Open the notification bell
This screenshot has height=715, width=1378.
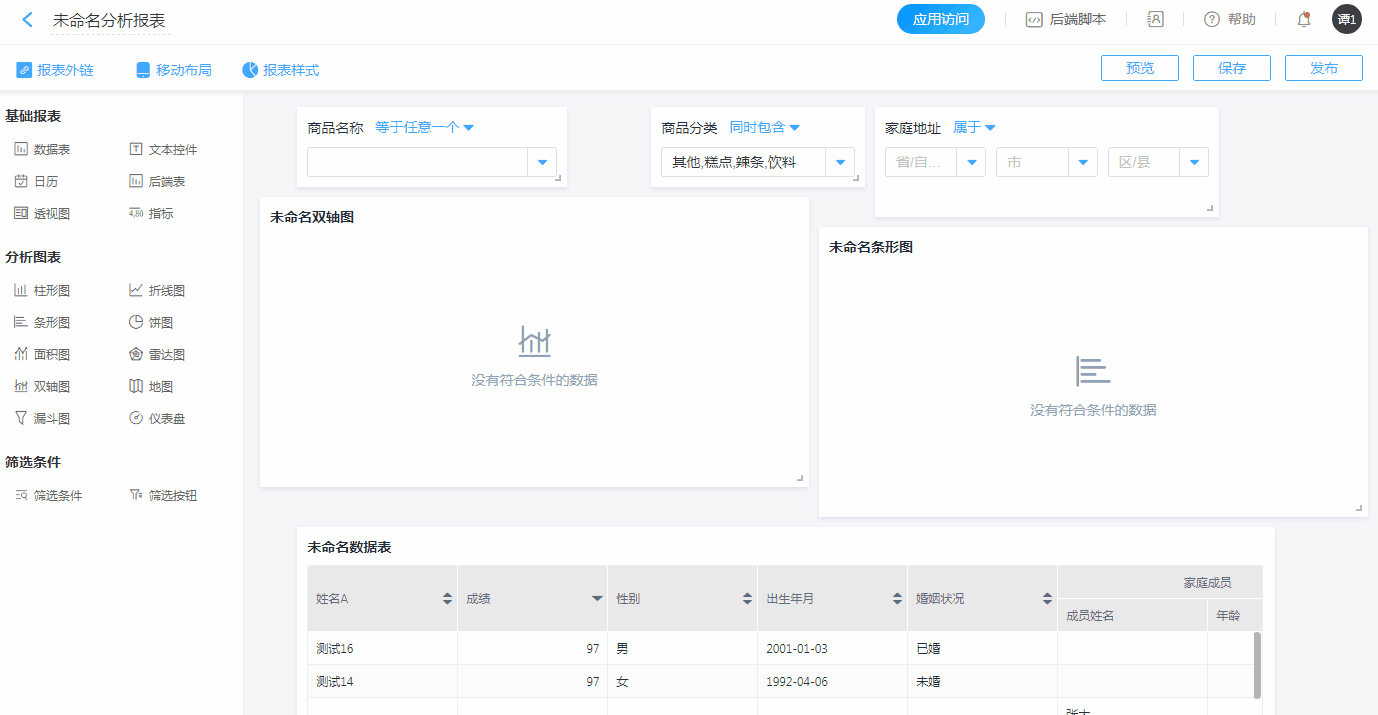tap(1303, 19)
